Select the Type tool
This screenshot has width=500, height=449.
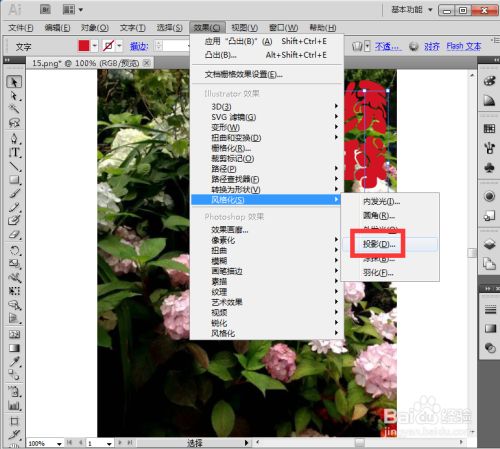pos(14,152)
